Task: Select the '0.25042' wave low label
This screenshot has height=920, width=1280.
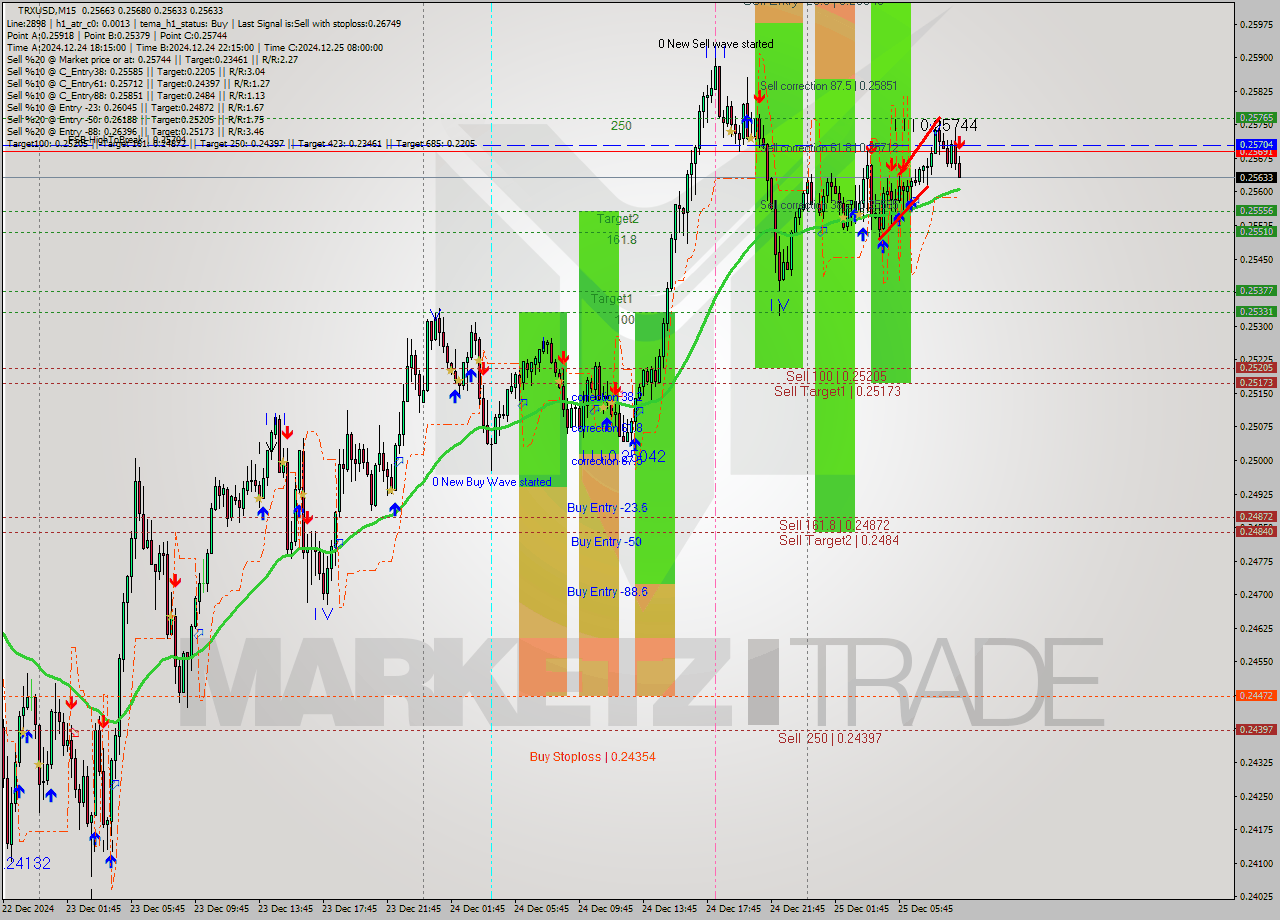Action: tap(637, 456)
